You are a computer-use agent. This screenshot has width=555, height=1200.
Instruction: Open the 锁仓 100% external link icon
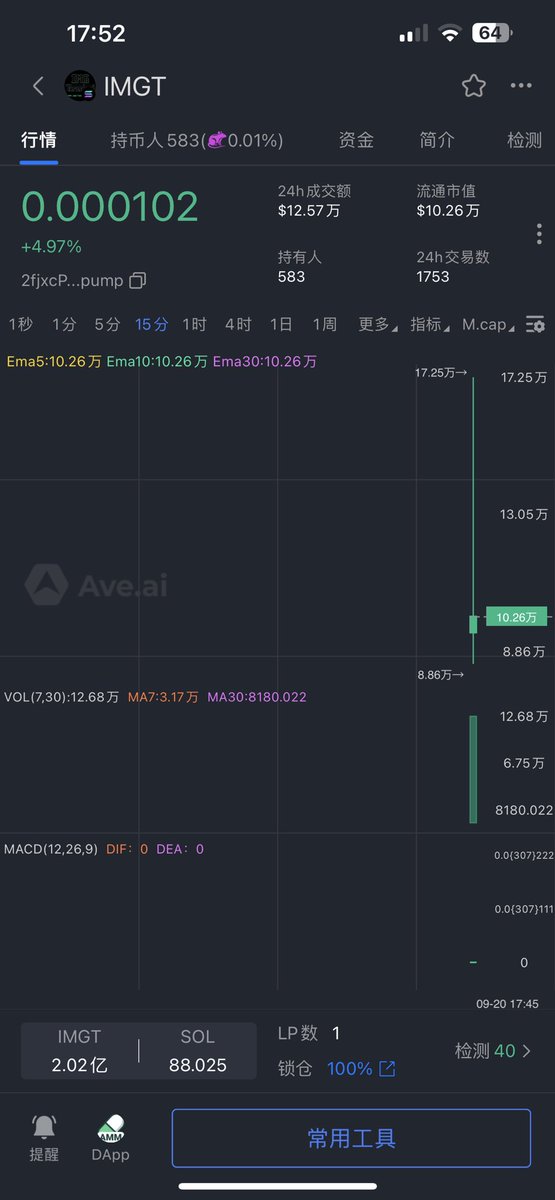[387, 1069]
